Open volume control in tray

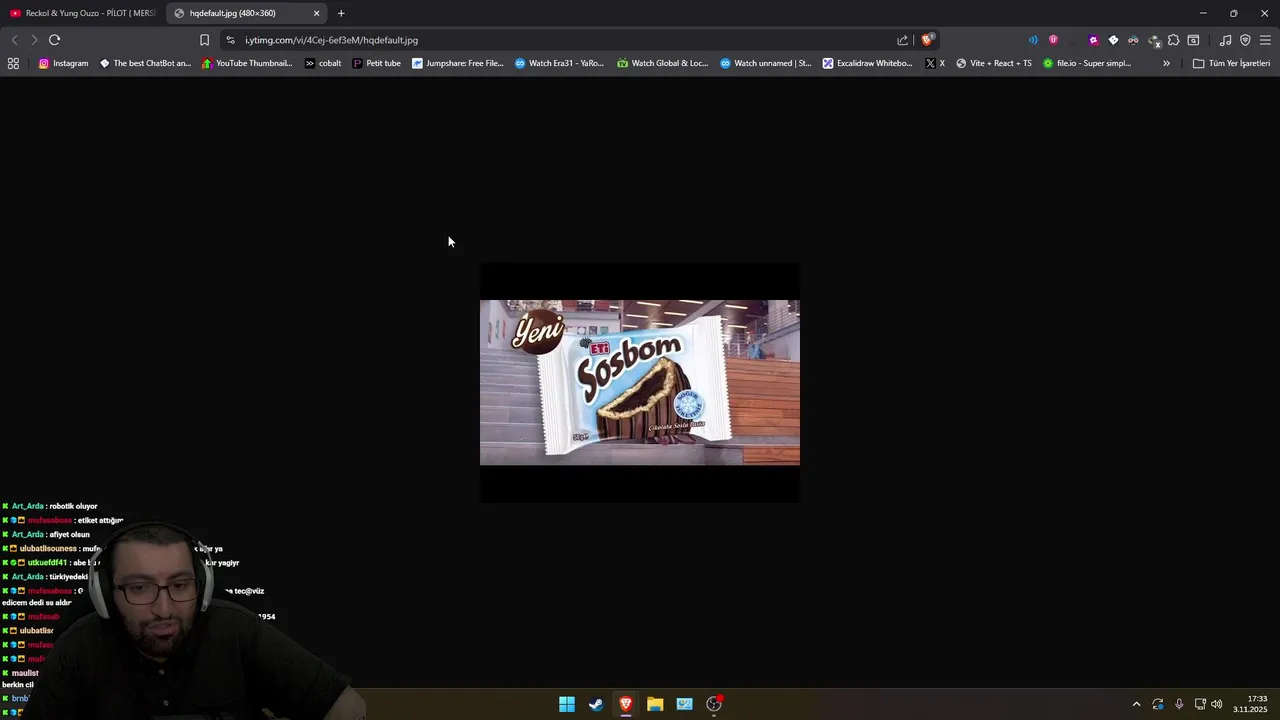1217,704
